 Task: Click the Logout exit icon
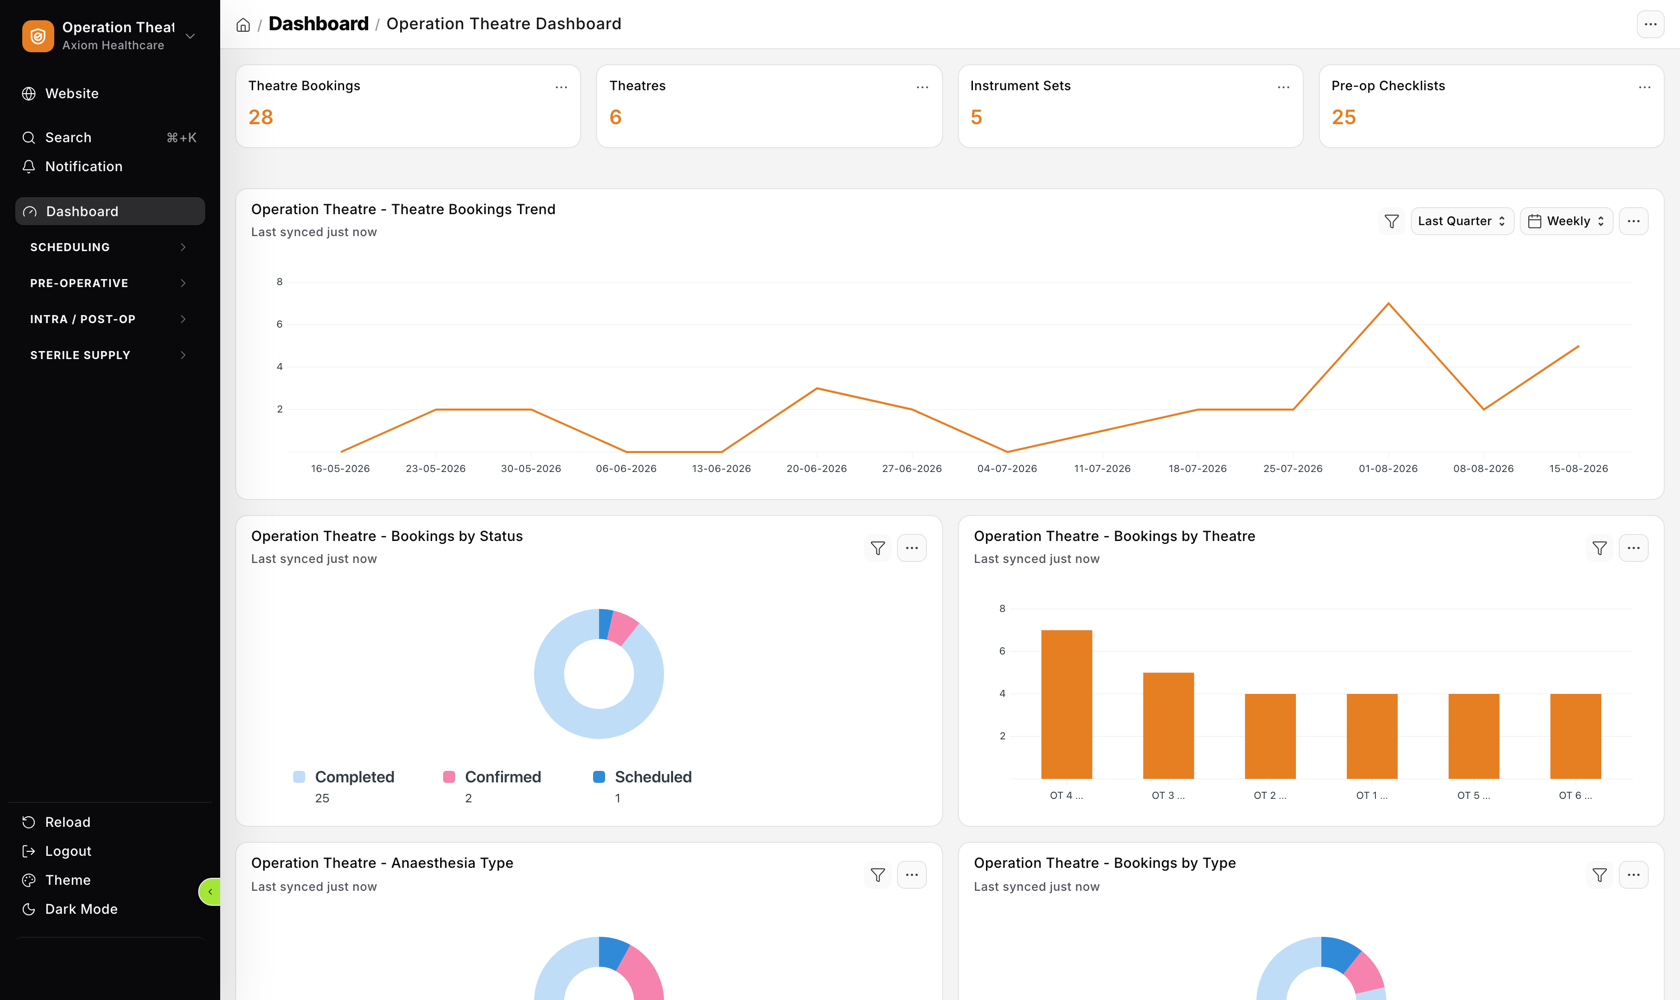29,851
